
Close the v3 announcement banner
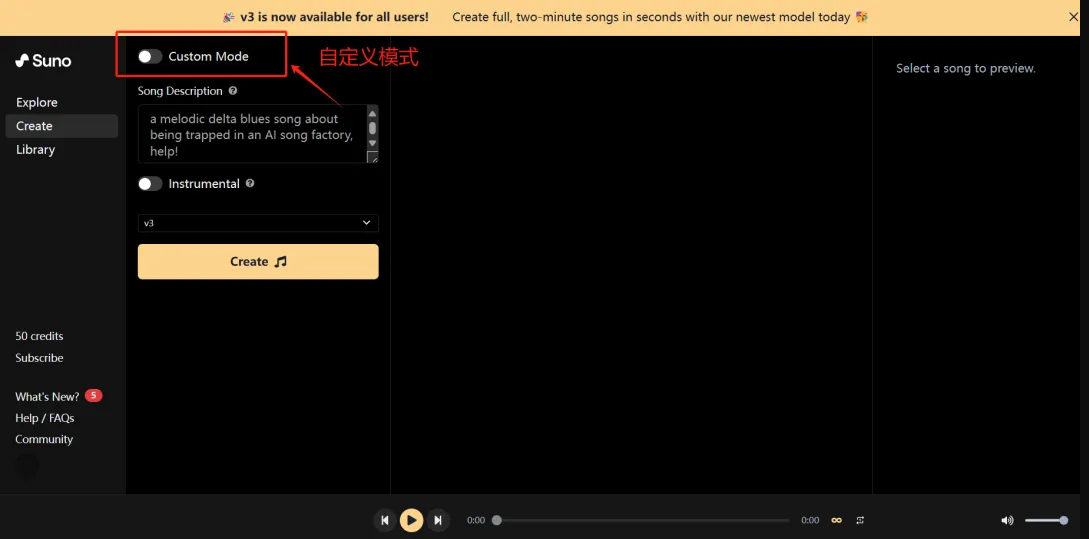coord(1074,17)
